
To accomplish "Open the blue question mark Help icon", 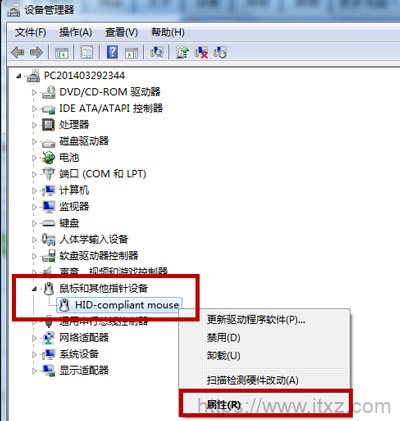I will pos(113,52).
